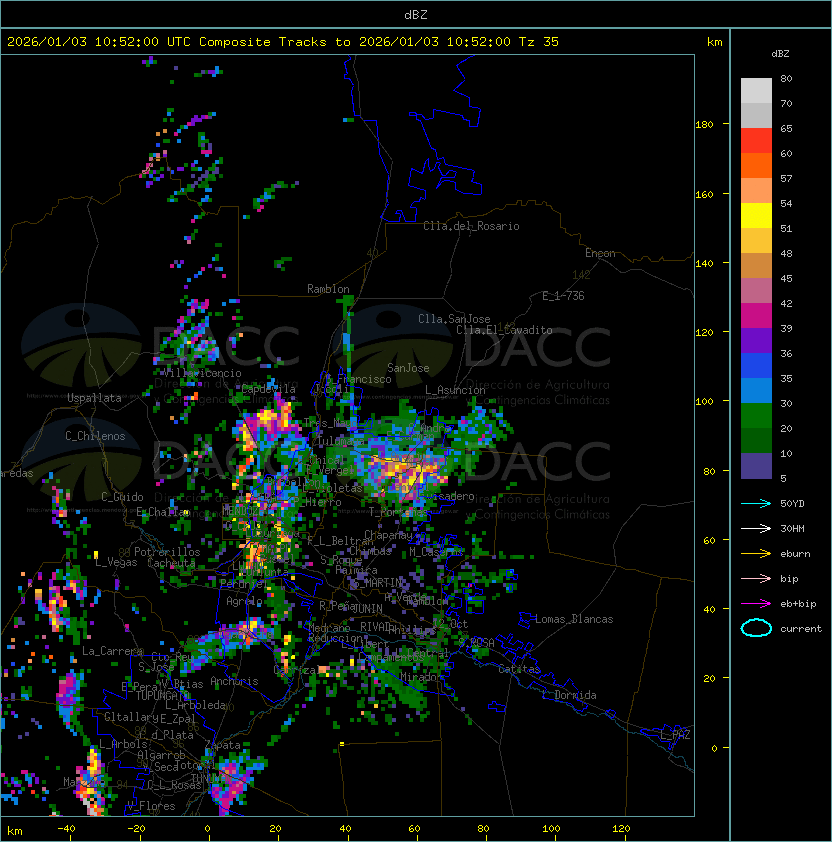Screen dimensions: 832x842
Task: Click the dBZ heading above the color scale
Action: click(x=780, y=54)
